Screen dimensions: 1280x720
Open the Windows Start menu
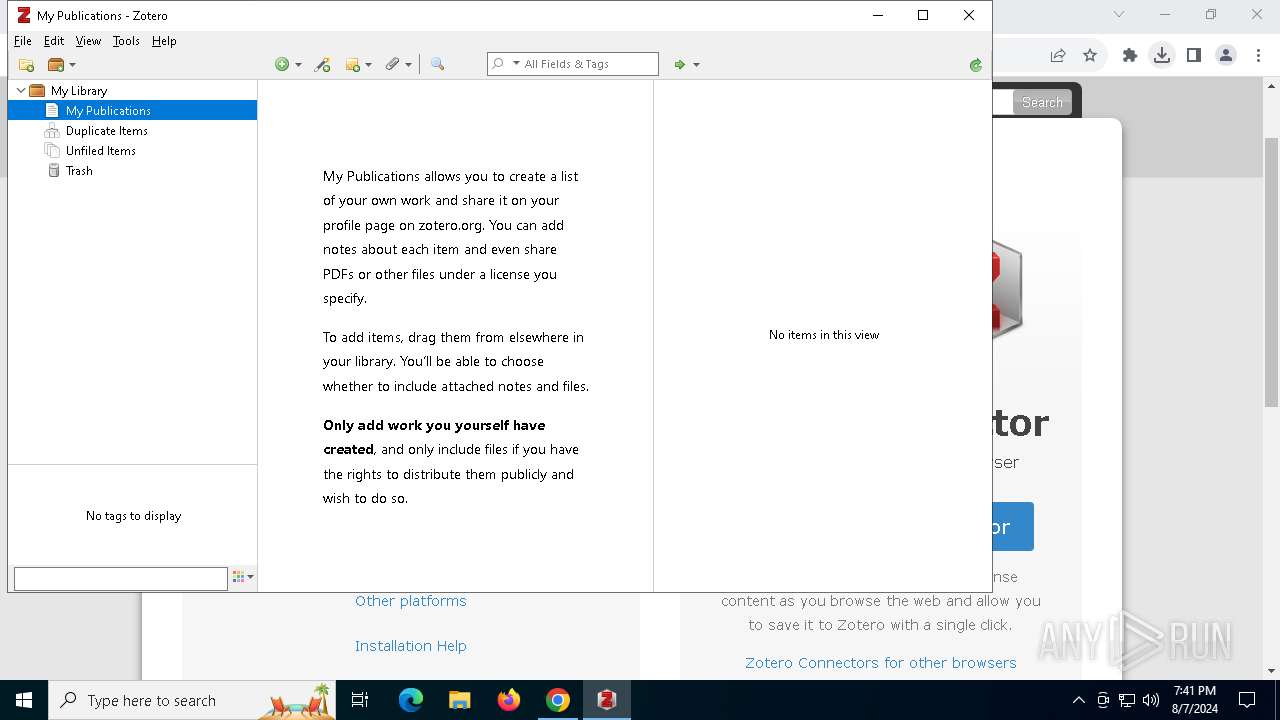(24, 700)
